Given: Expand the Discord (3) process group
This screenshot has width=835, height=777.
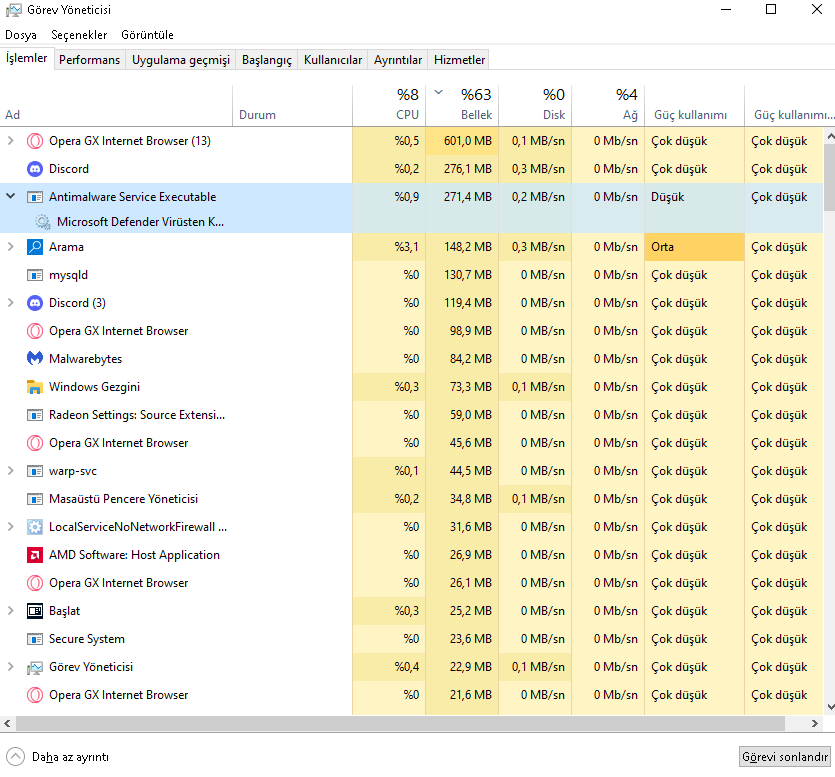Looking at the screenshot, I should point(11,303).
